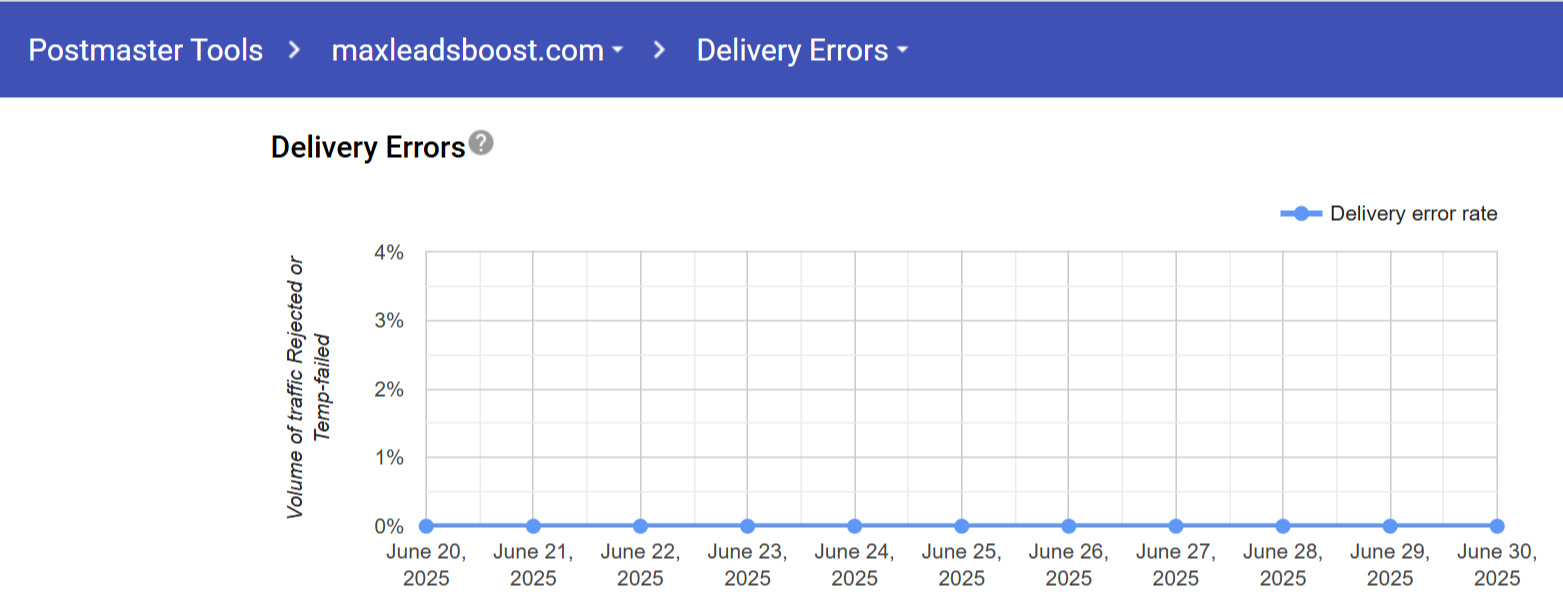Screen dimensions: 1563x615
Task: Go to Postmaster Tools home link
Action: click(145, 50)
